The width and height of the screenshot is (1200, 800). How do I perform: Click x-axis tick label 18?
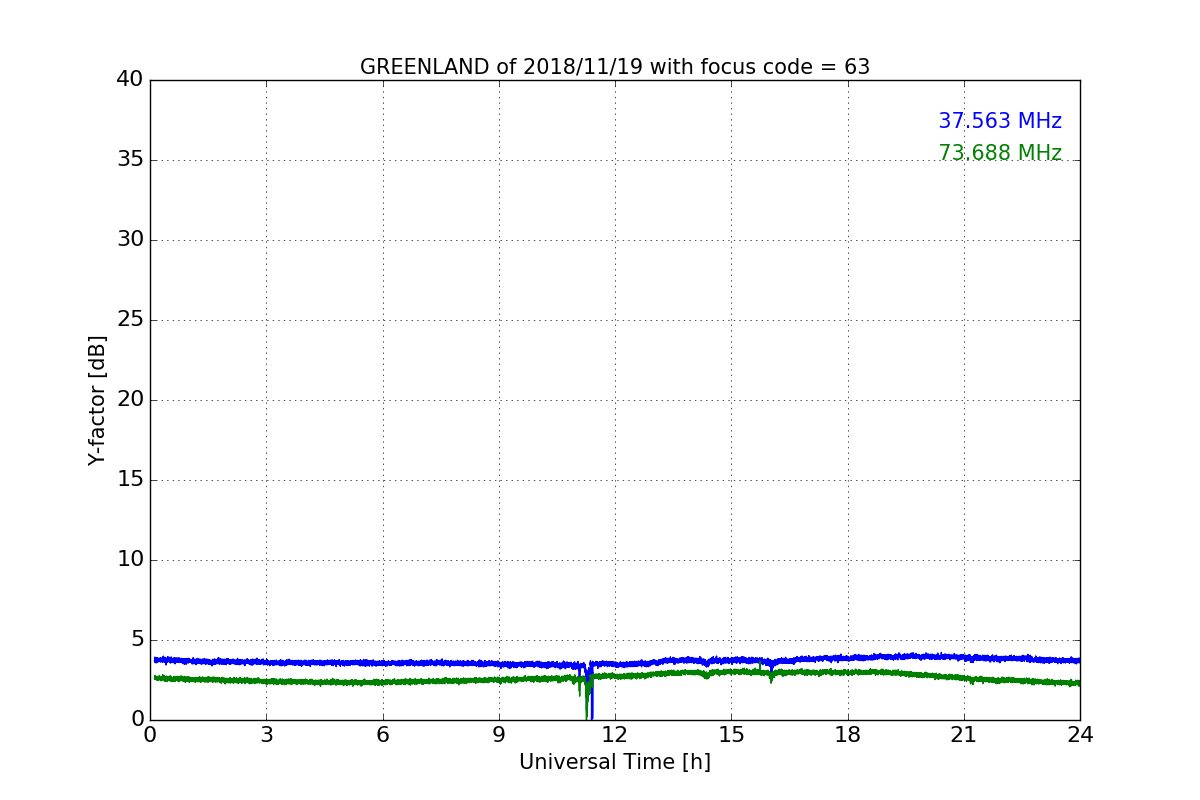tap(848, 735)
